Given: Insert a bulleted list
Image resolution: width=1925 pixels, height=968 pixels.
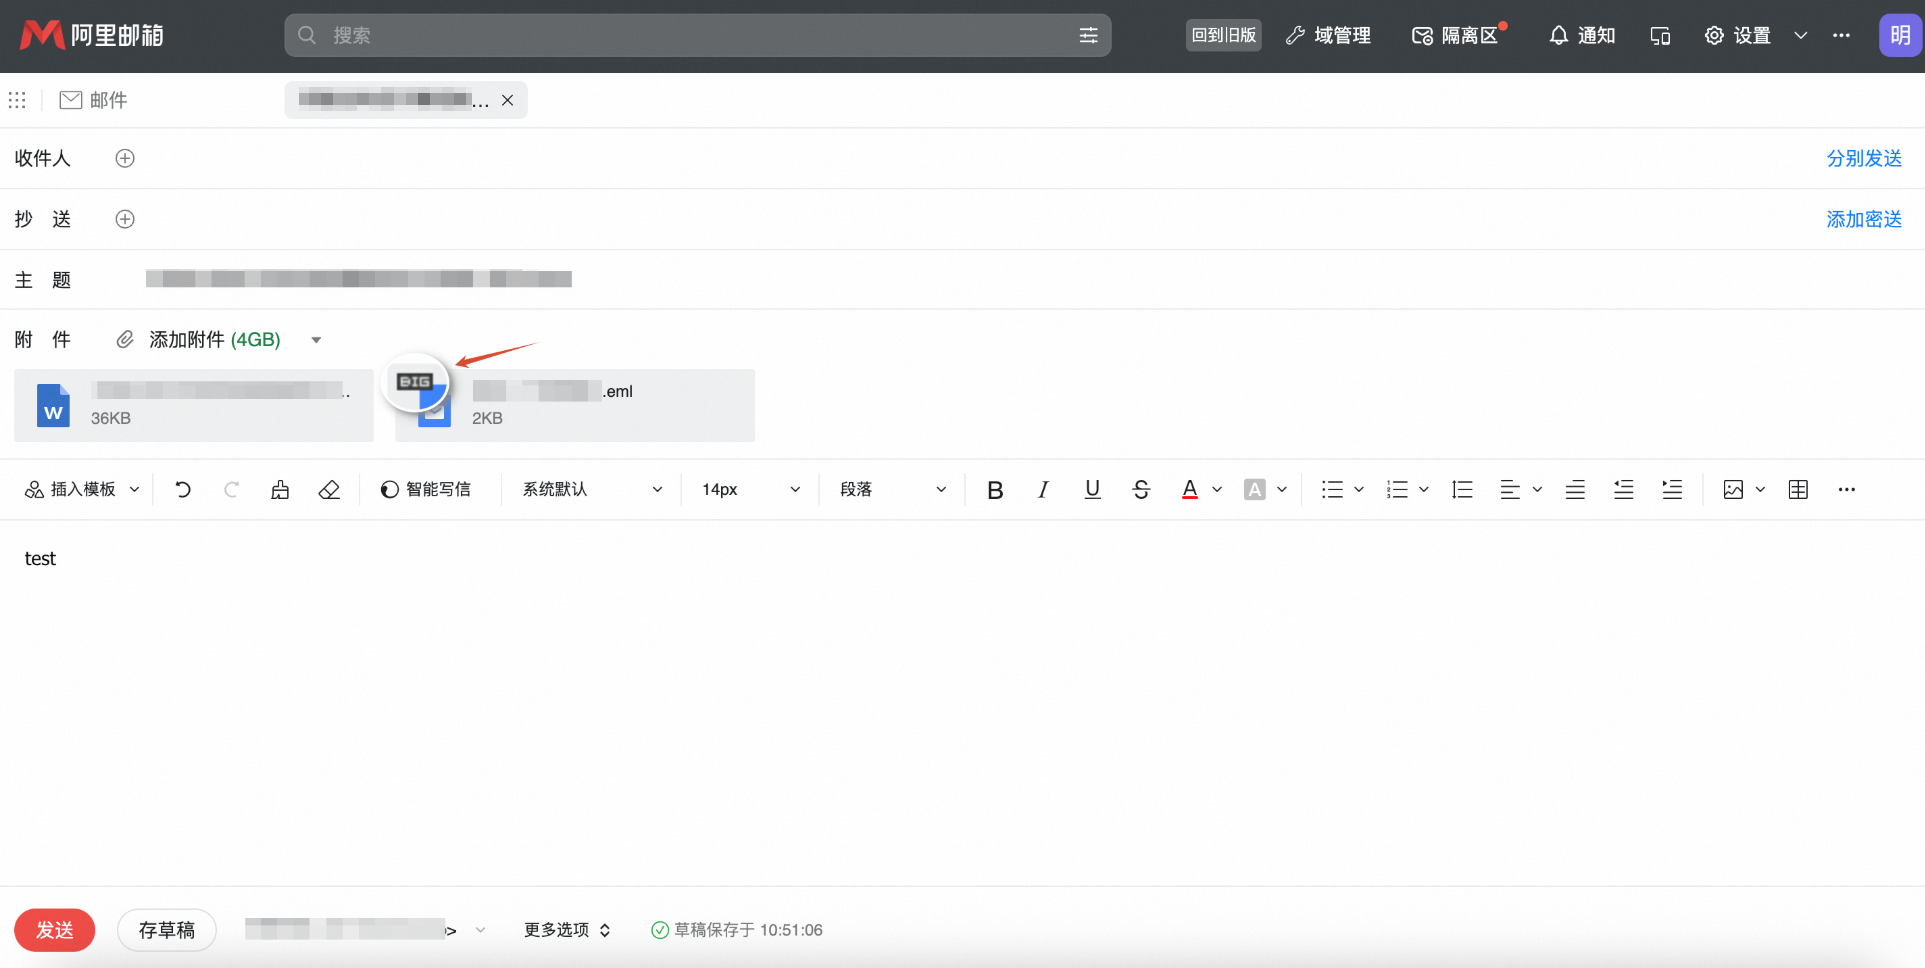Looking at the screenshot, I should 1332,489.
